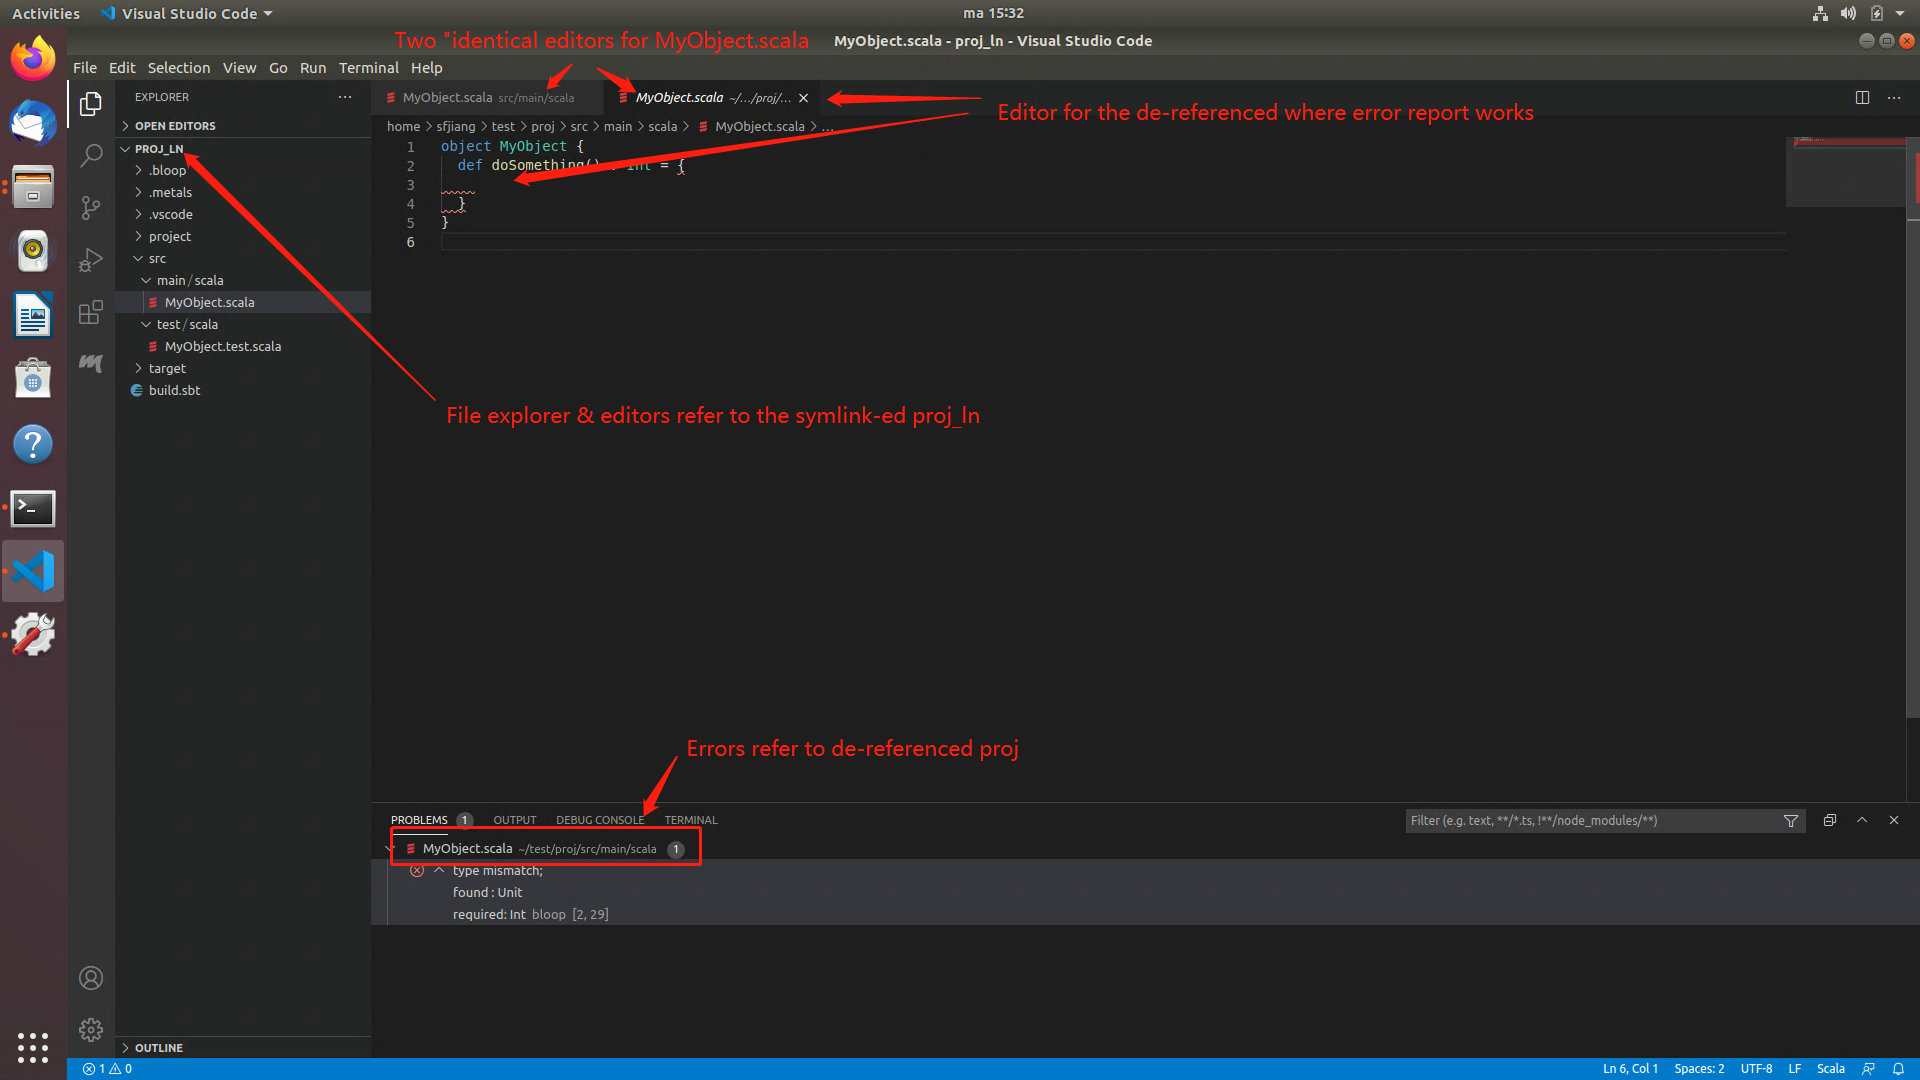Launch Firefox from the dock
This screenshot has height=1080, width=1920.
33,58
